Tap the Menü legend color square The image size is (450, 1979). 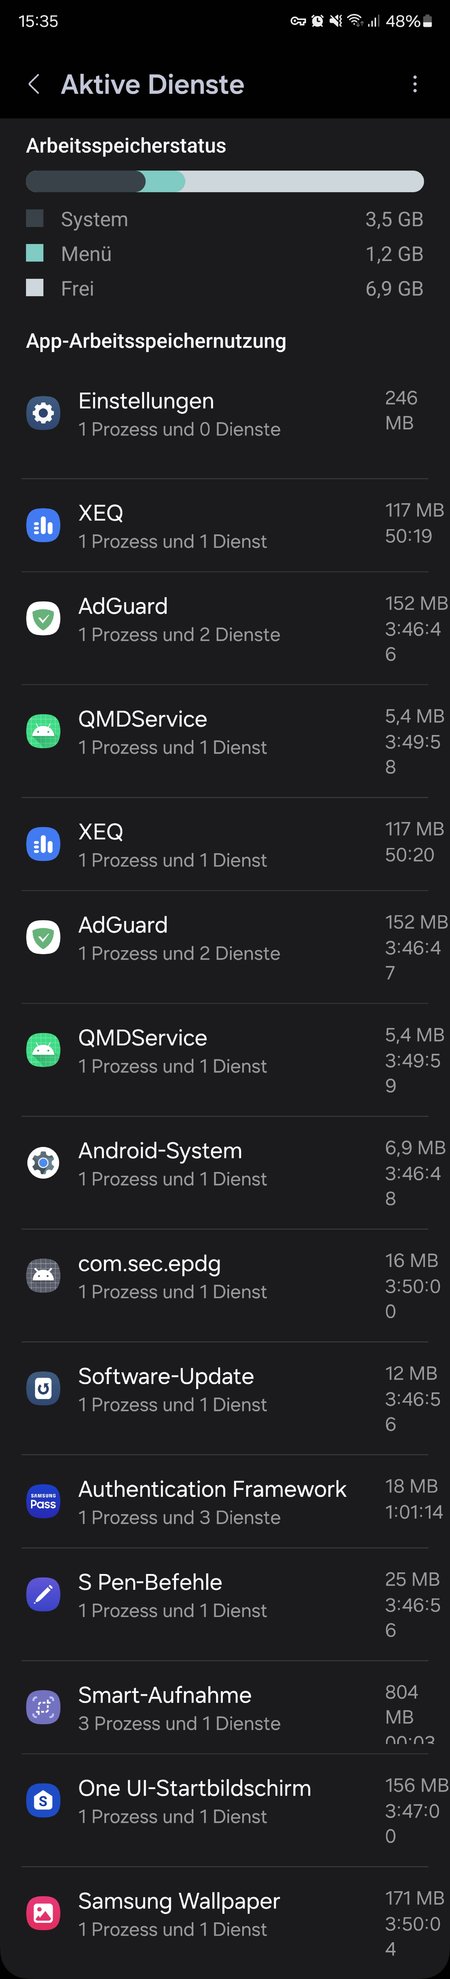35,253
